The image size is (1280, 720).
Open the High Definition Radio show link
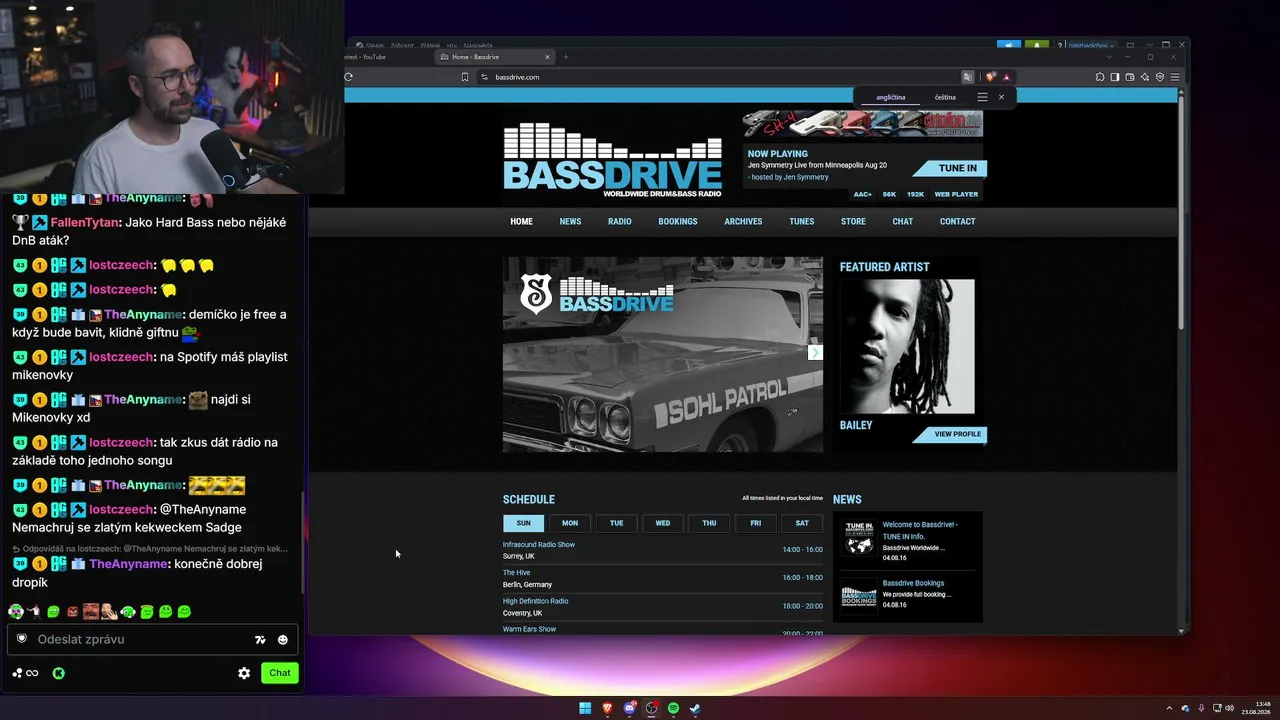tap(535, 601)
